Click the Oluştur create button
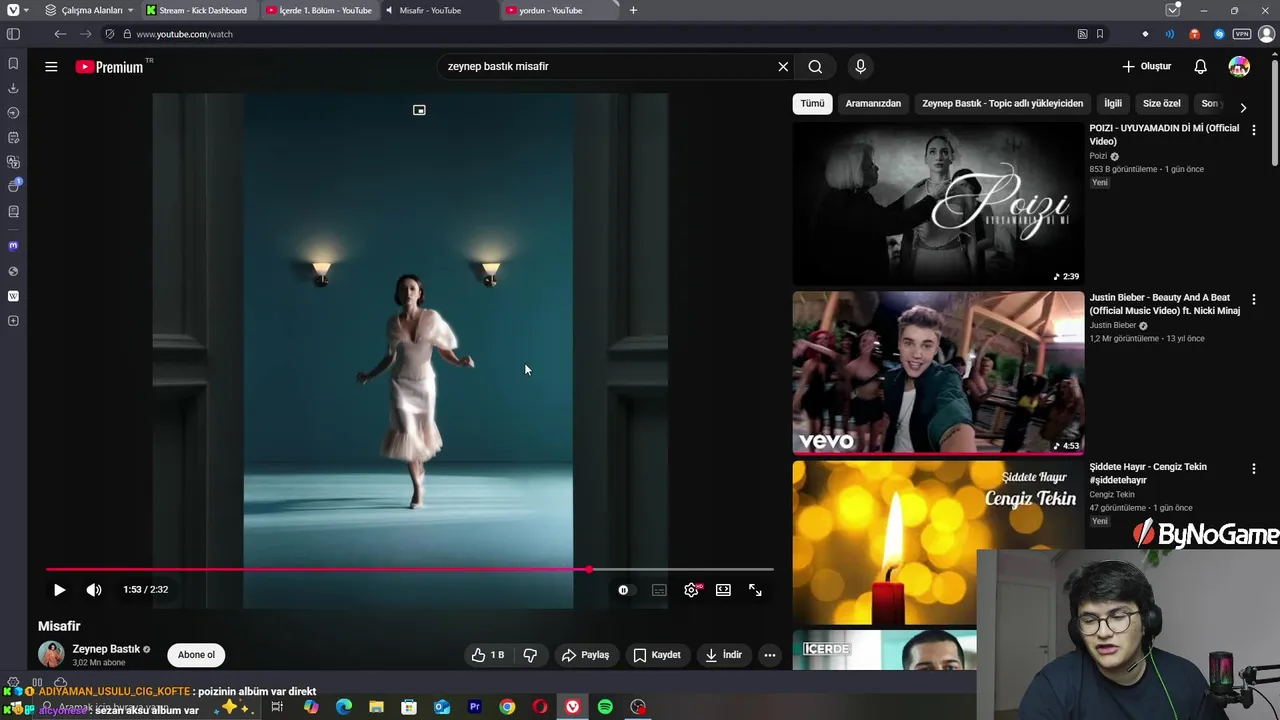Viewport: 1280px width, 720px height. [1146, 67]
